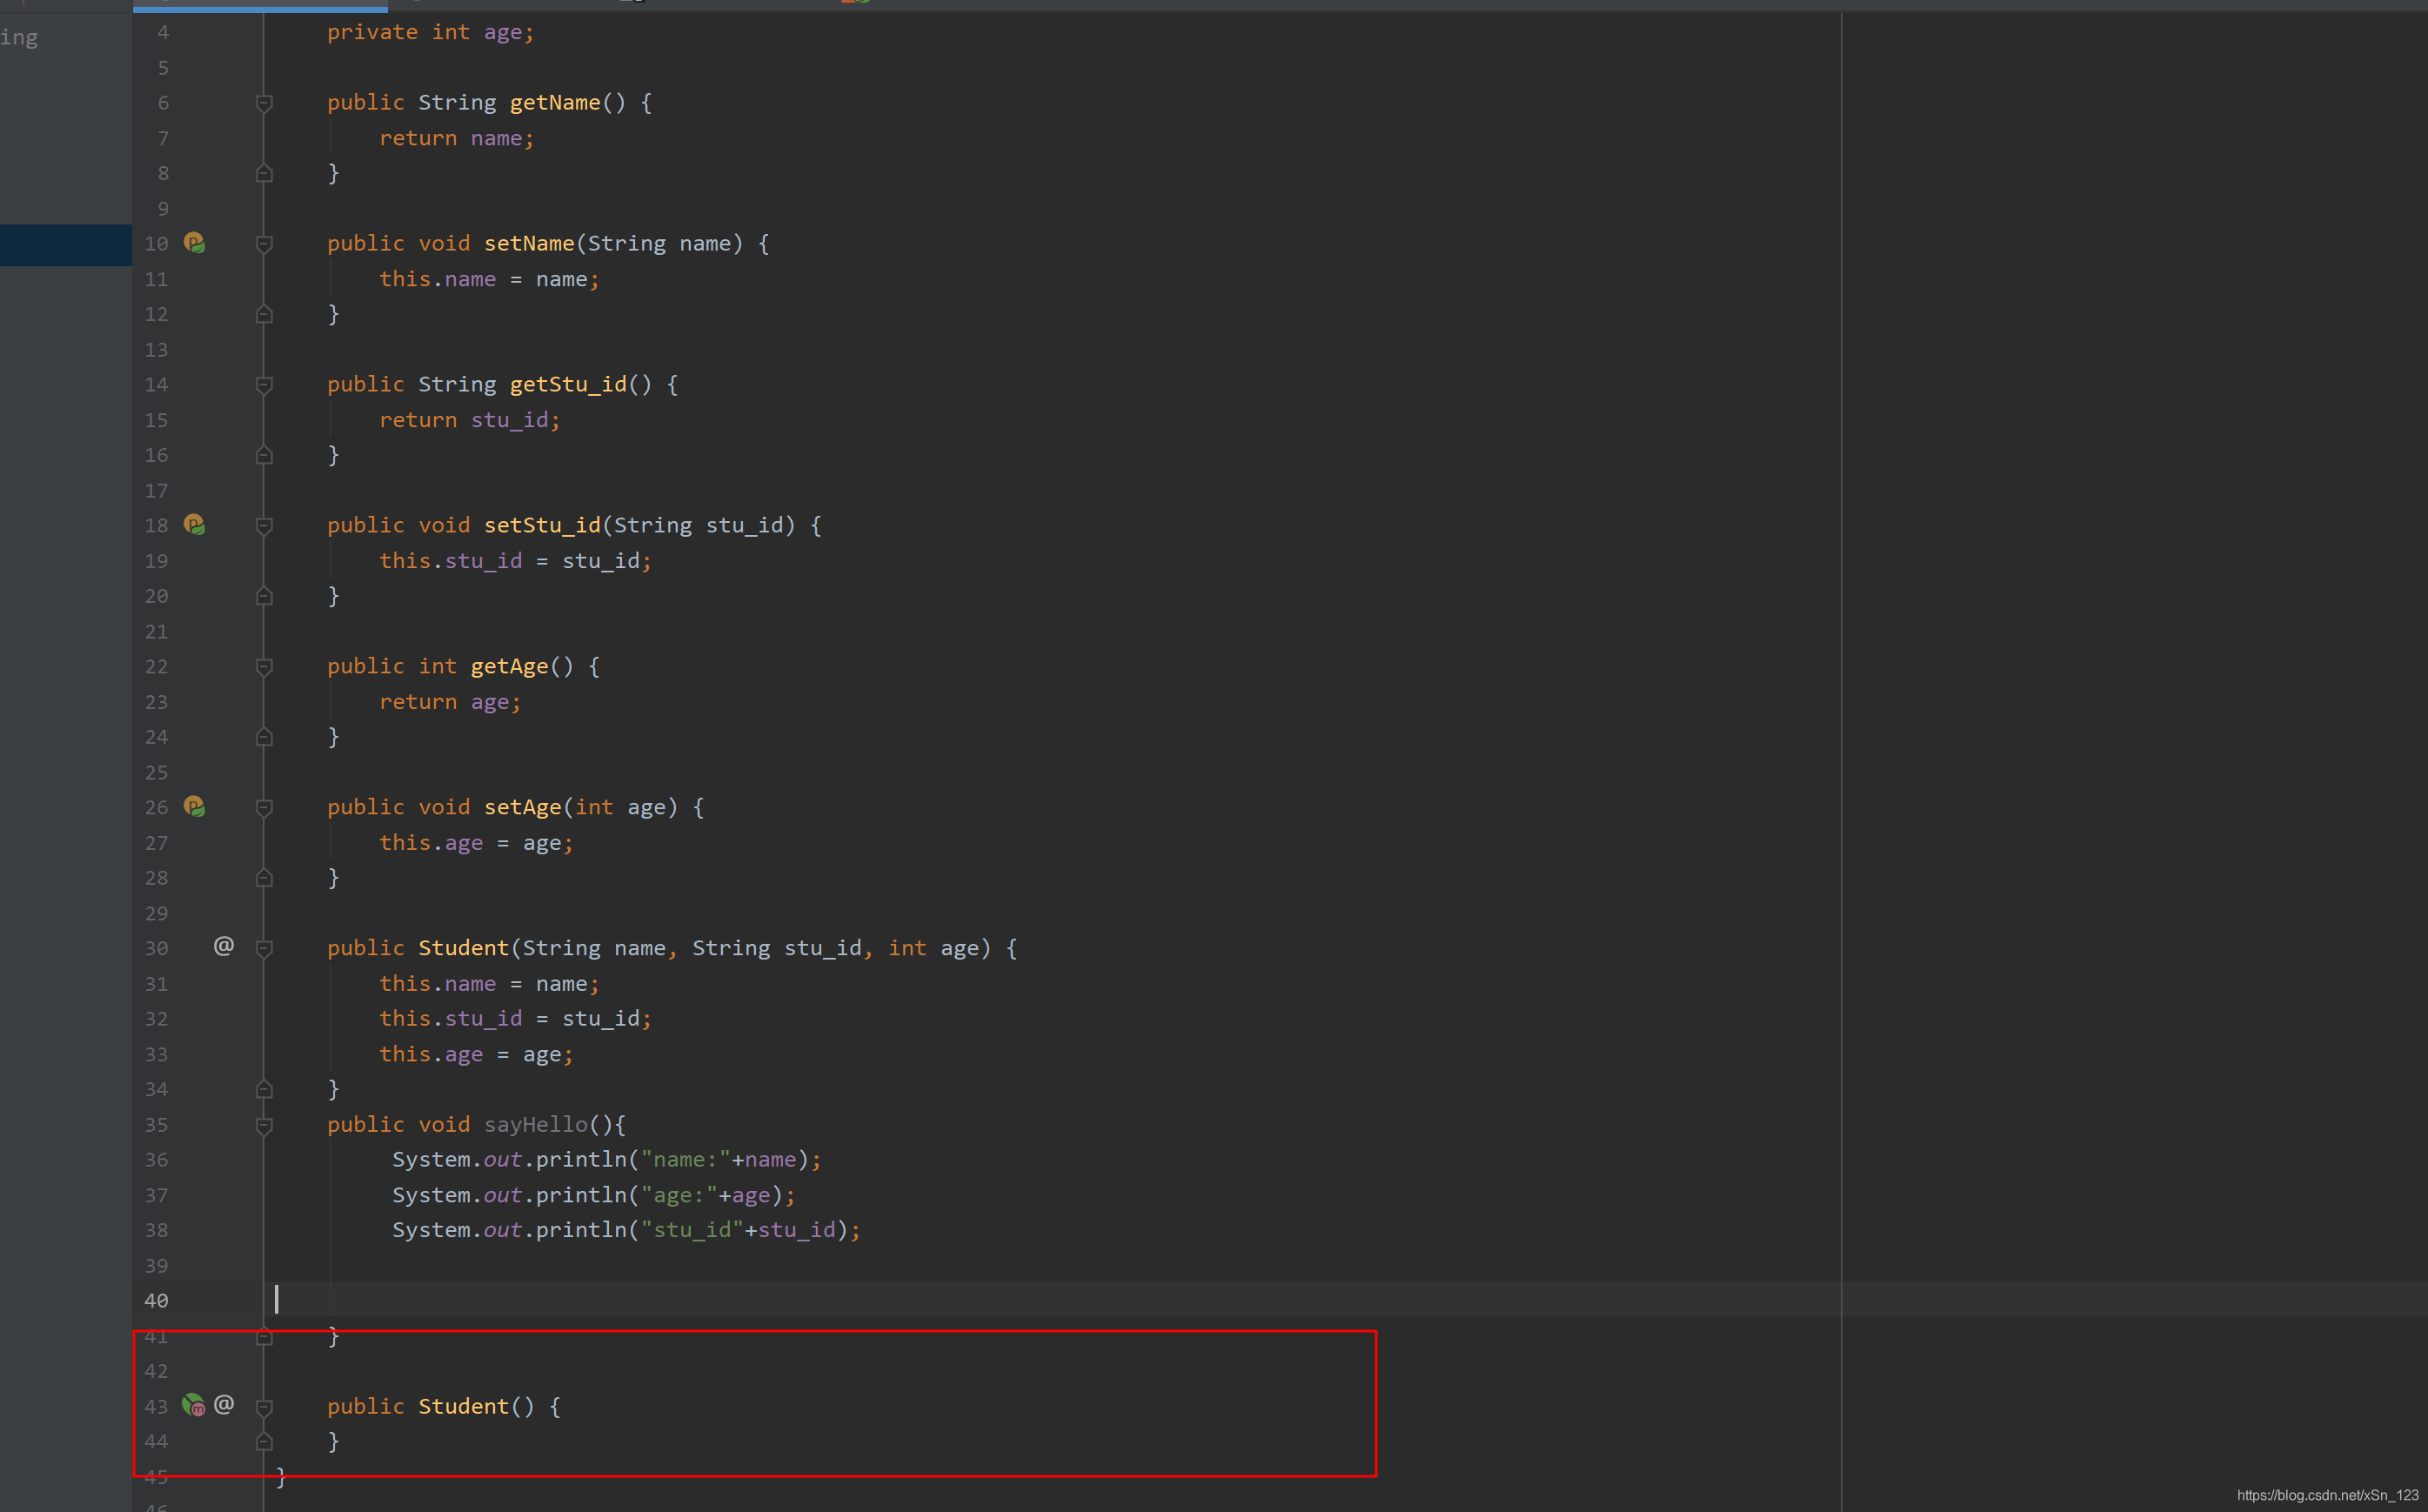Collapse the getStu_id method with the line 14 fold marker
This screenshot has width=2428, height=1512.
point(264,385)
